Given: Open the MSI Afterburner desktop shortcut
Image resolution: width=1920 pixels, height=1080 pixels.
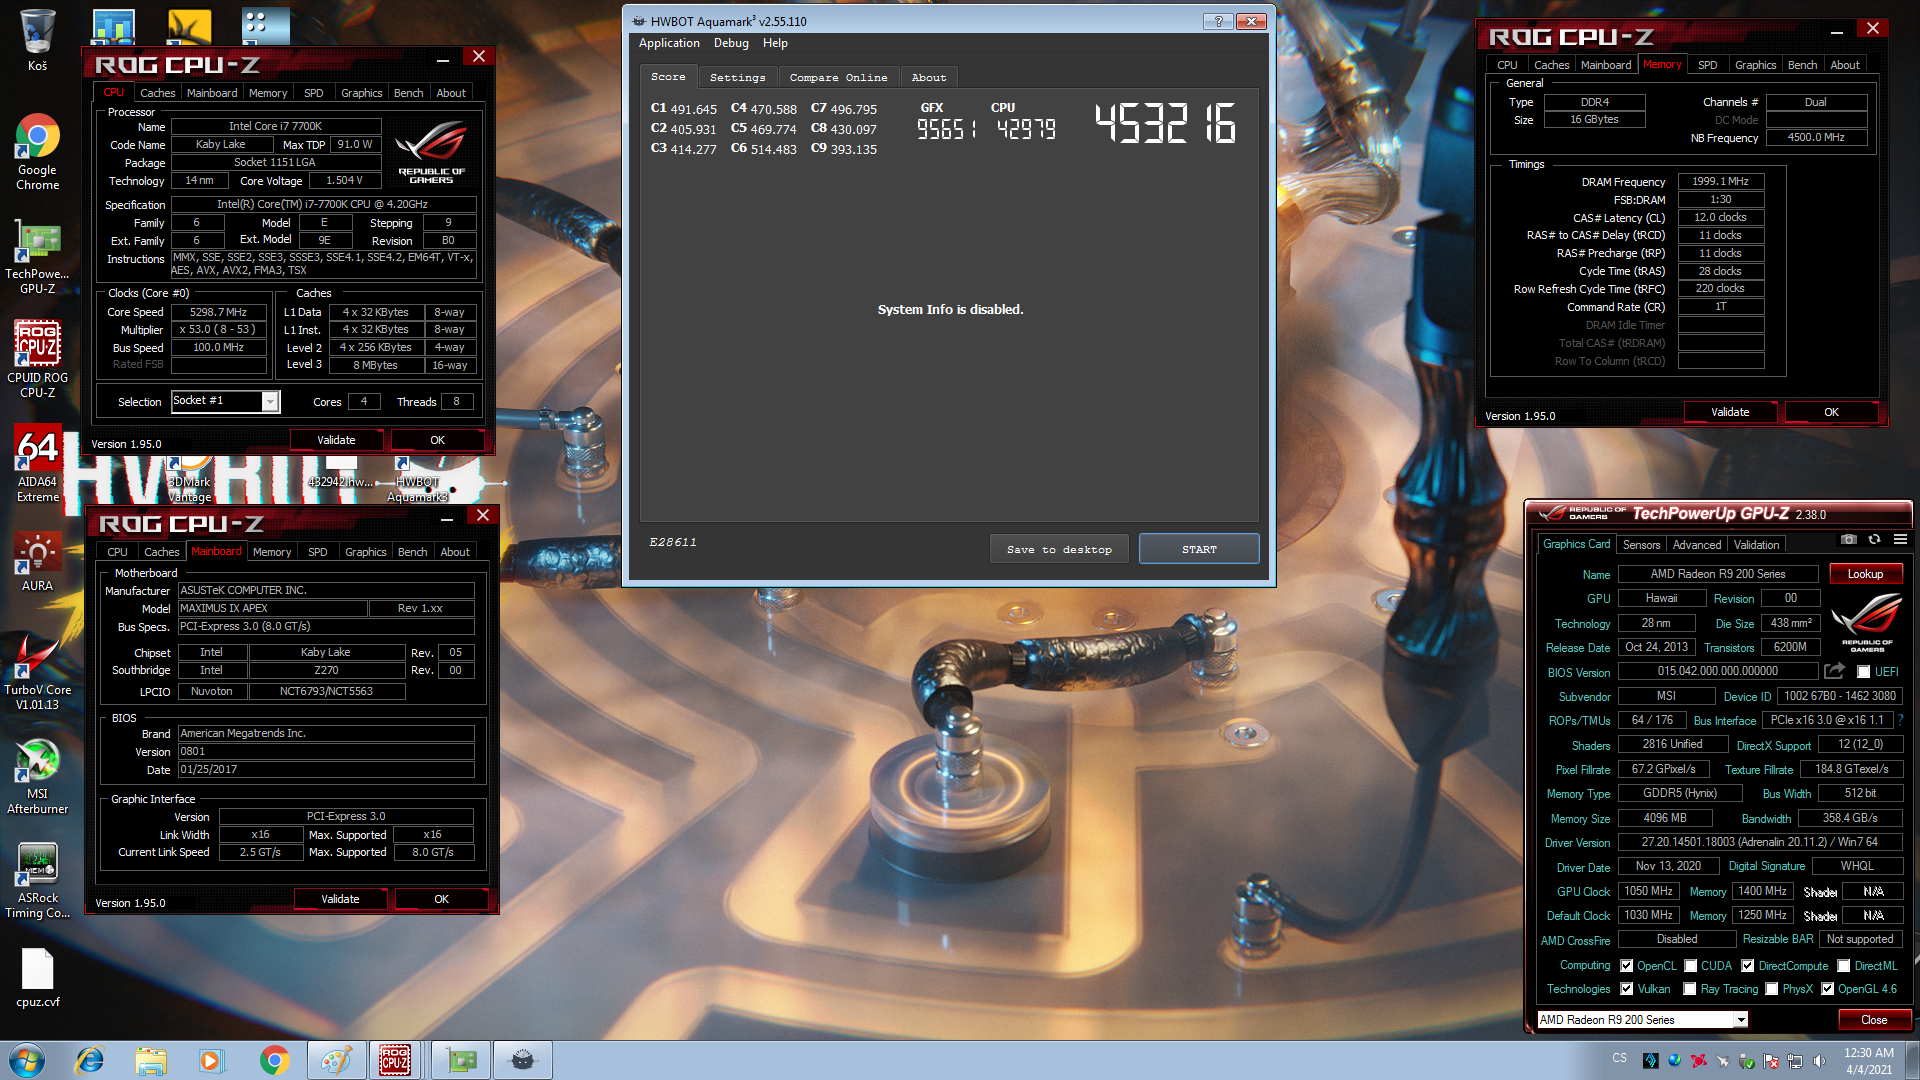Looking at the screenshot, I should coord(37,777).
